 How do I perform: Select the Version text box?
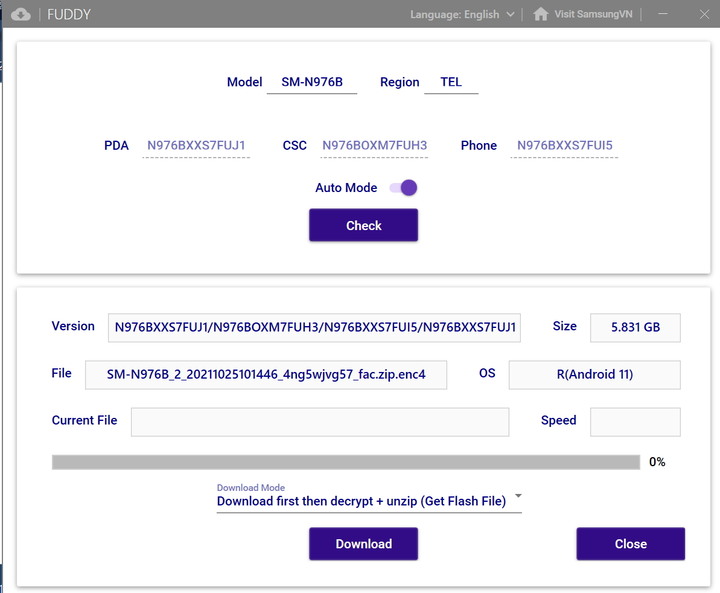click(x=314, y=328)
